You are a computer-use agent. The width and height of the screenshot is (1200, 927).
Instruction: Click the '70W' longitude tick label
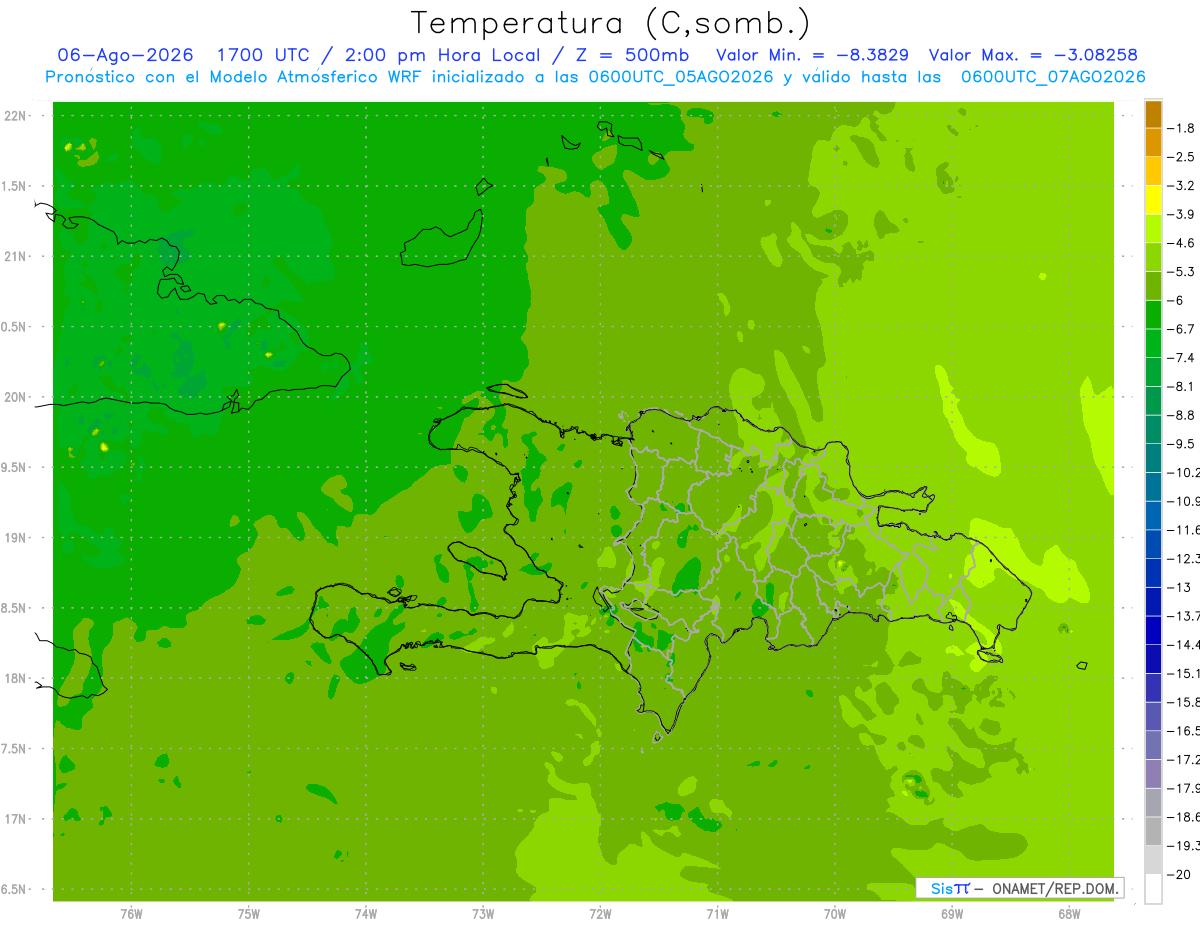click(x=835, y=914)
